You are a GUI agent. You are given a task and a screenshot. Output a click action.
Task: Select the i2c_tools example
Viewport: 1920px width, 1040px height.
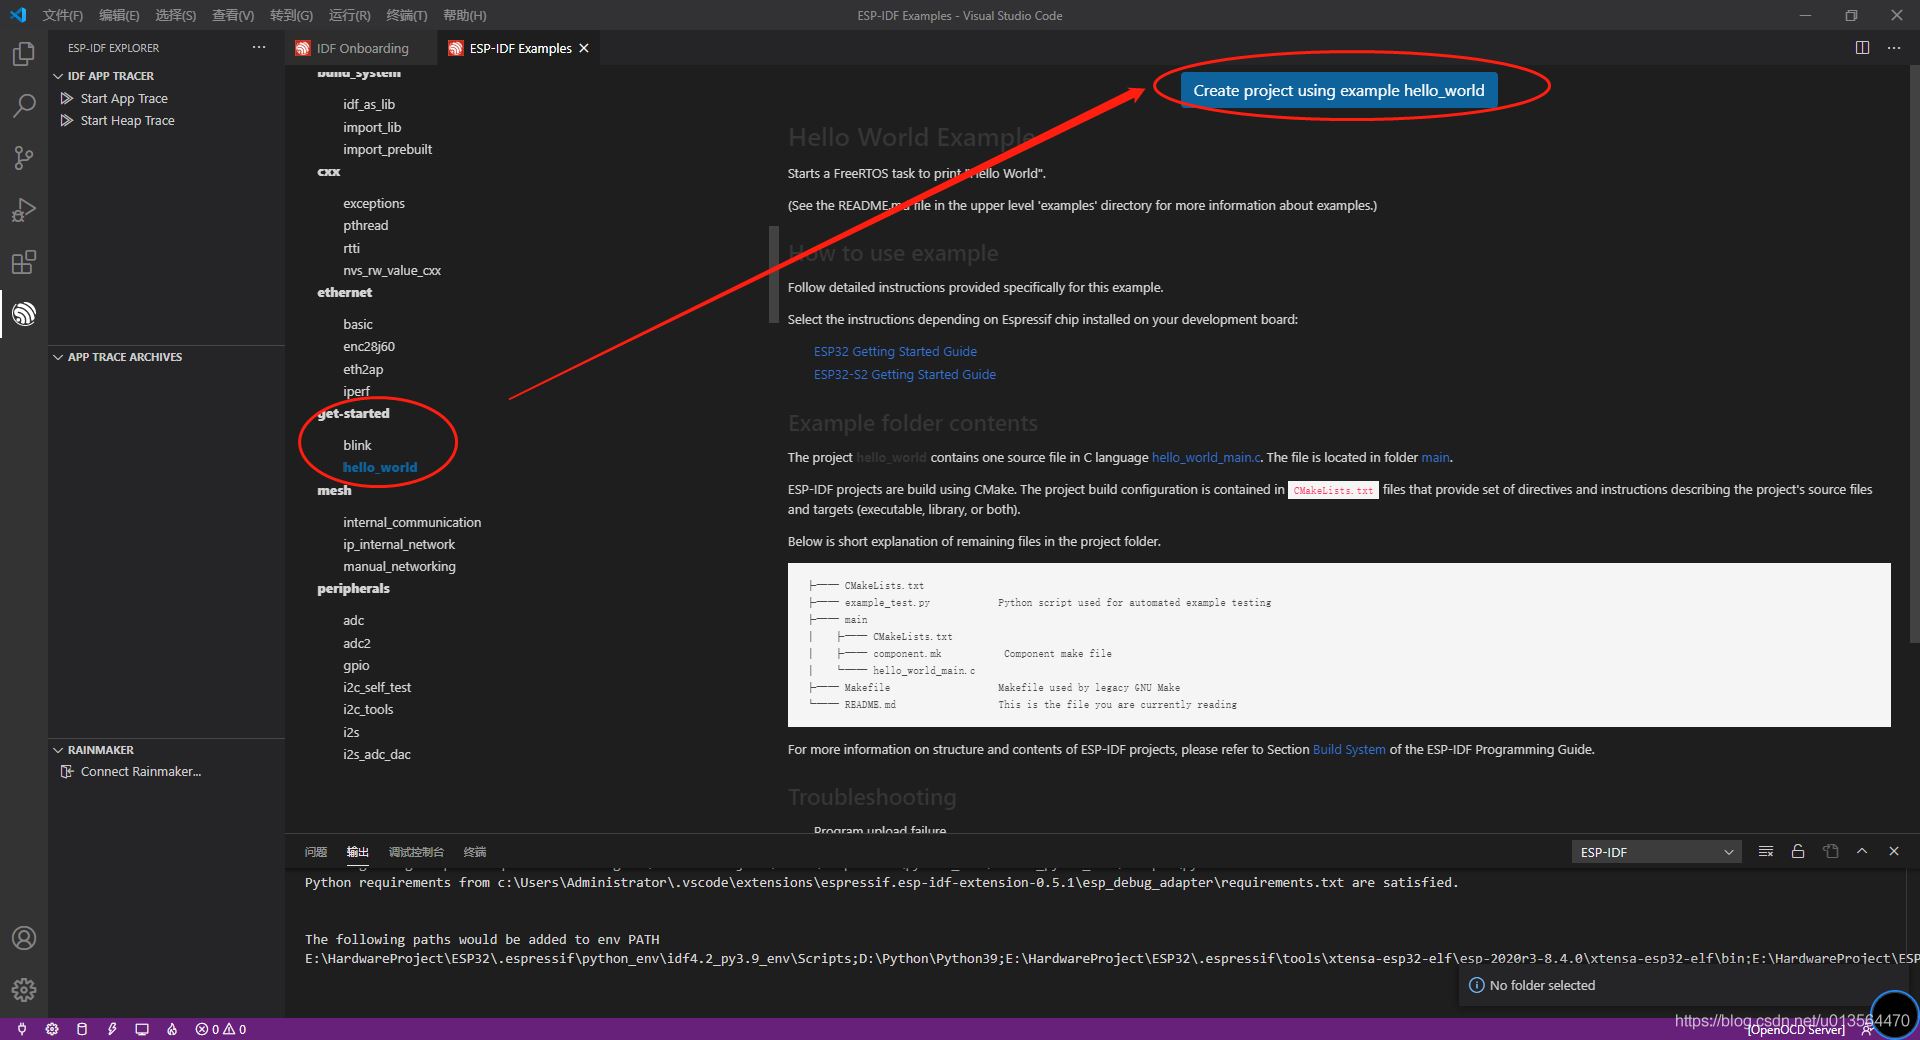[368, 709]
